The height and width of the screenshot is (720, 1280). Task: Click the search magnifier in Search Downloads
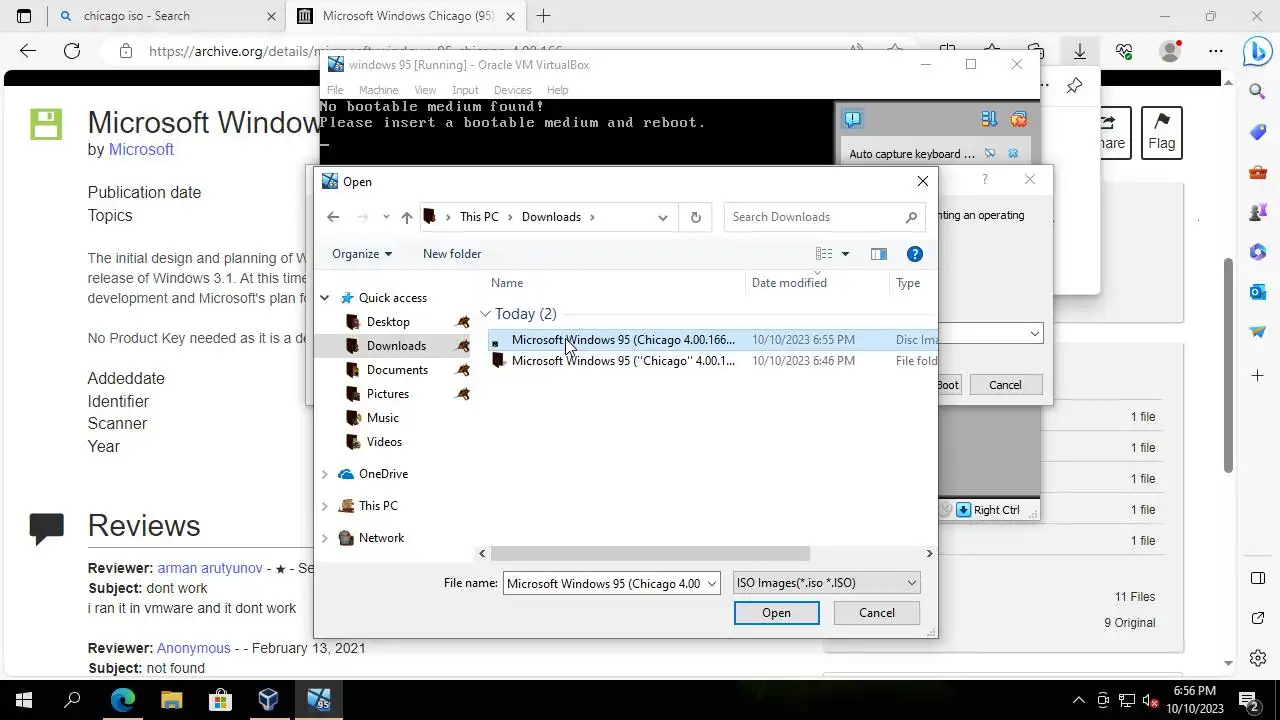point(911,217)
